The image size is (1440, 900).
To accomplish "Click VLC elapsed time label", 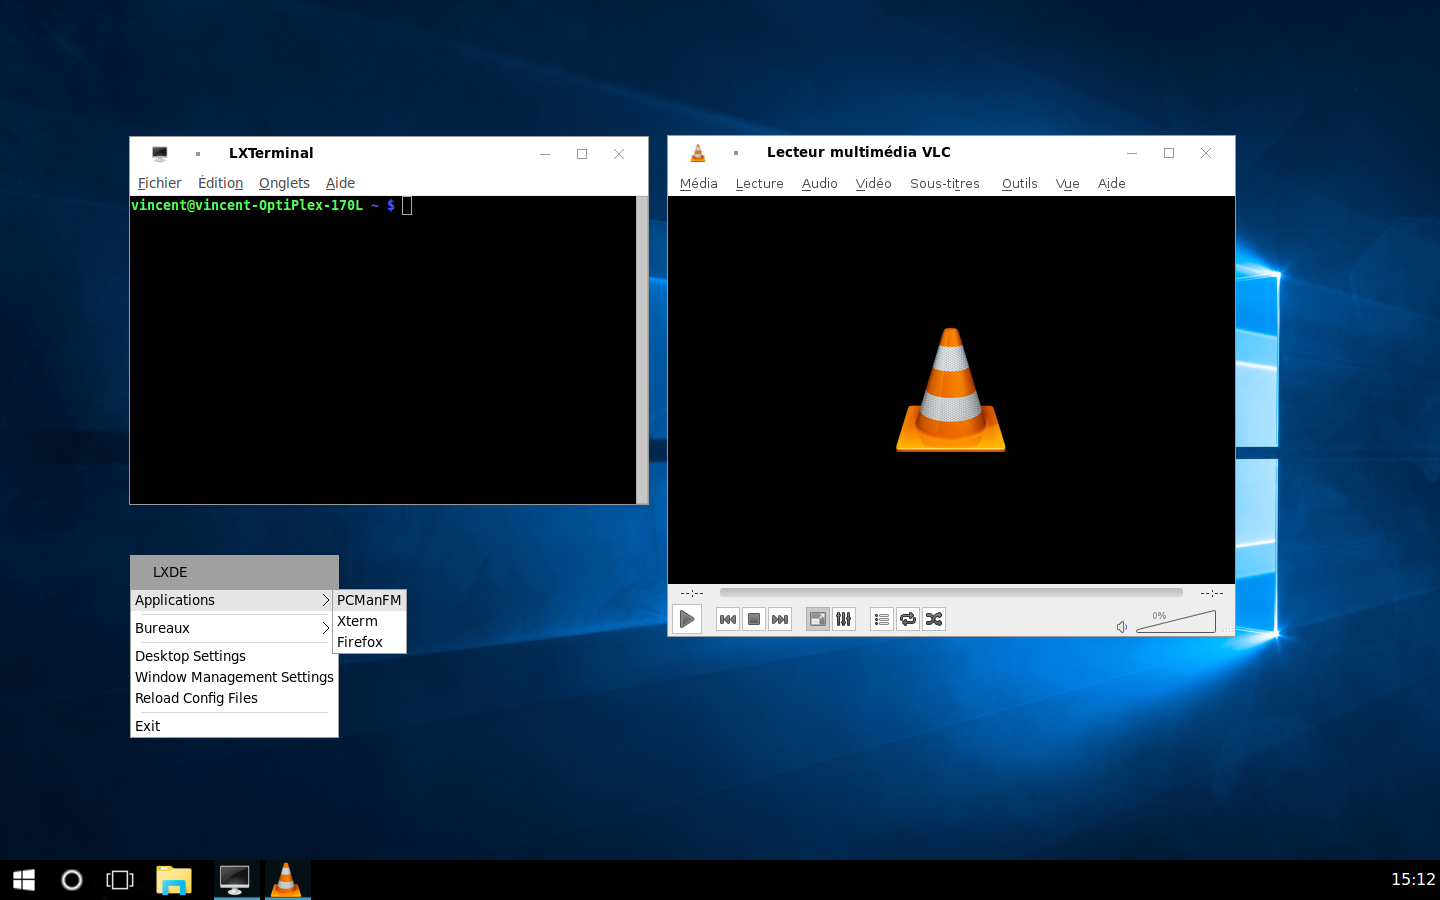I will pyautogui.click(x=692, y=593).
